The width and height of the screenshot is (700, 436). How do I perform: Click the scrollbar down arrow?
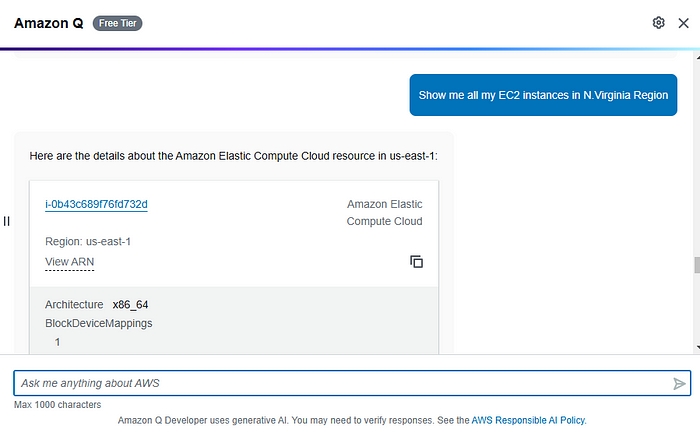[x=695, y=347]
